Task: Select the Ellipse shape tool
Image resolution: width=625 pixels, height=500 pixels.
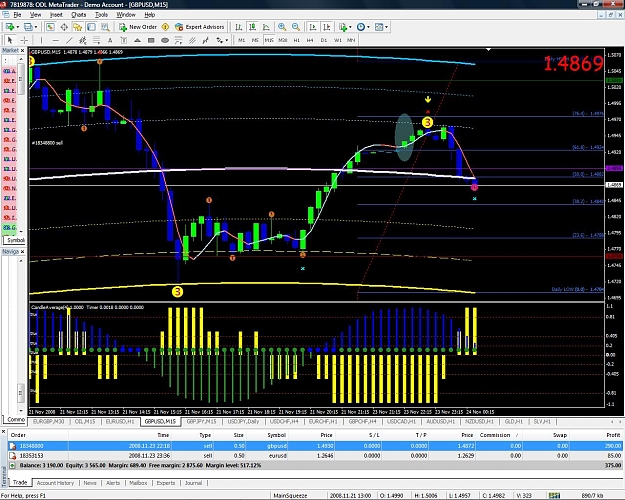Action: tap(165, 40)
